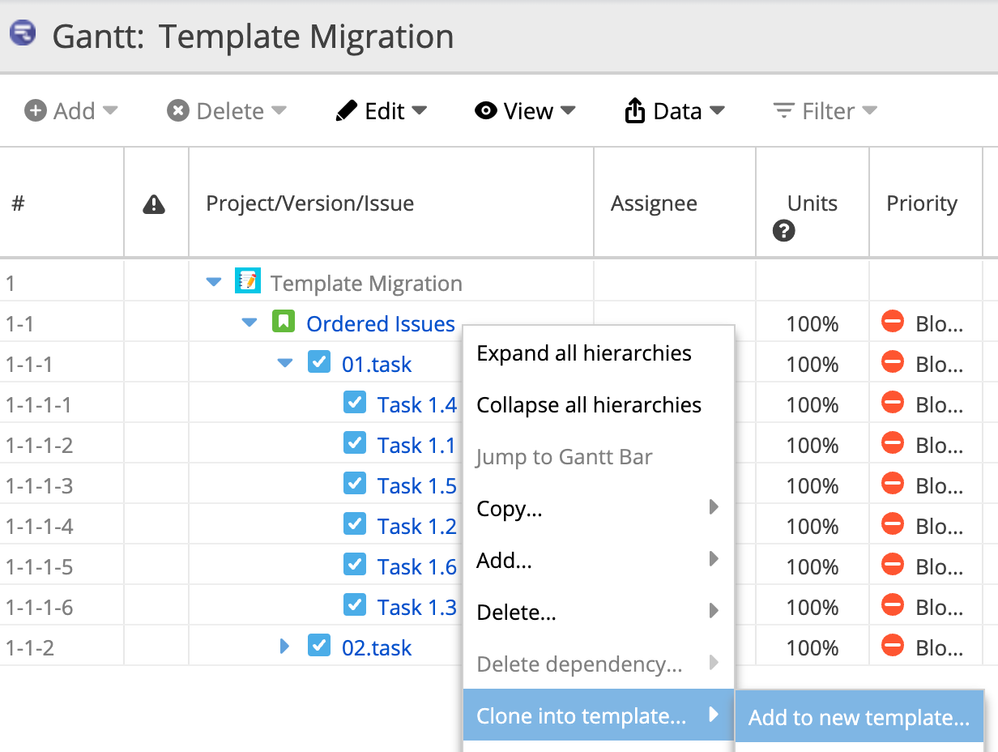This screenshot has width=998, height=752.
Task: Click the blocker priority icon in Task 1.5 row
Action: point(892,483)
